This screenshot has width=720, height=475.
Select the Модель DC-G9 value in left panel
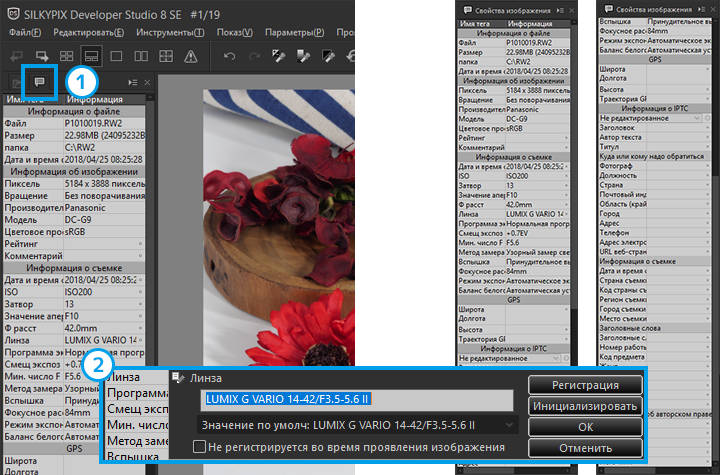[x=78, y=220]
